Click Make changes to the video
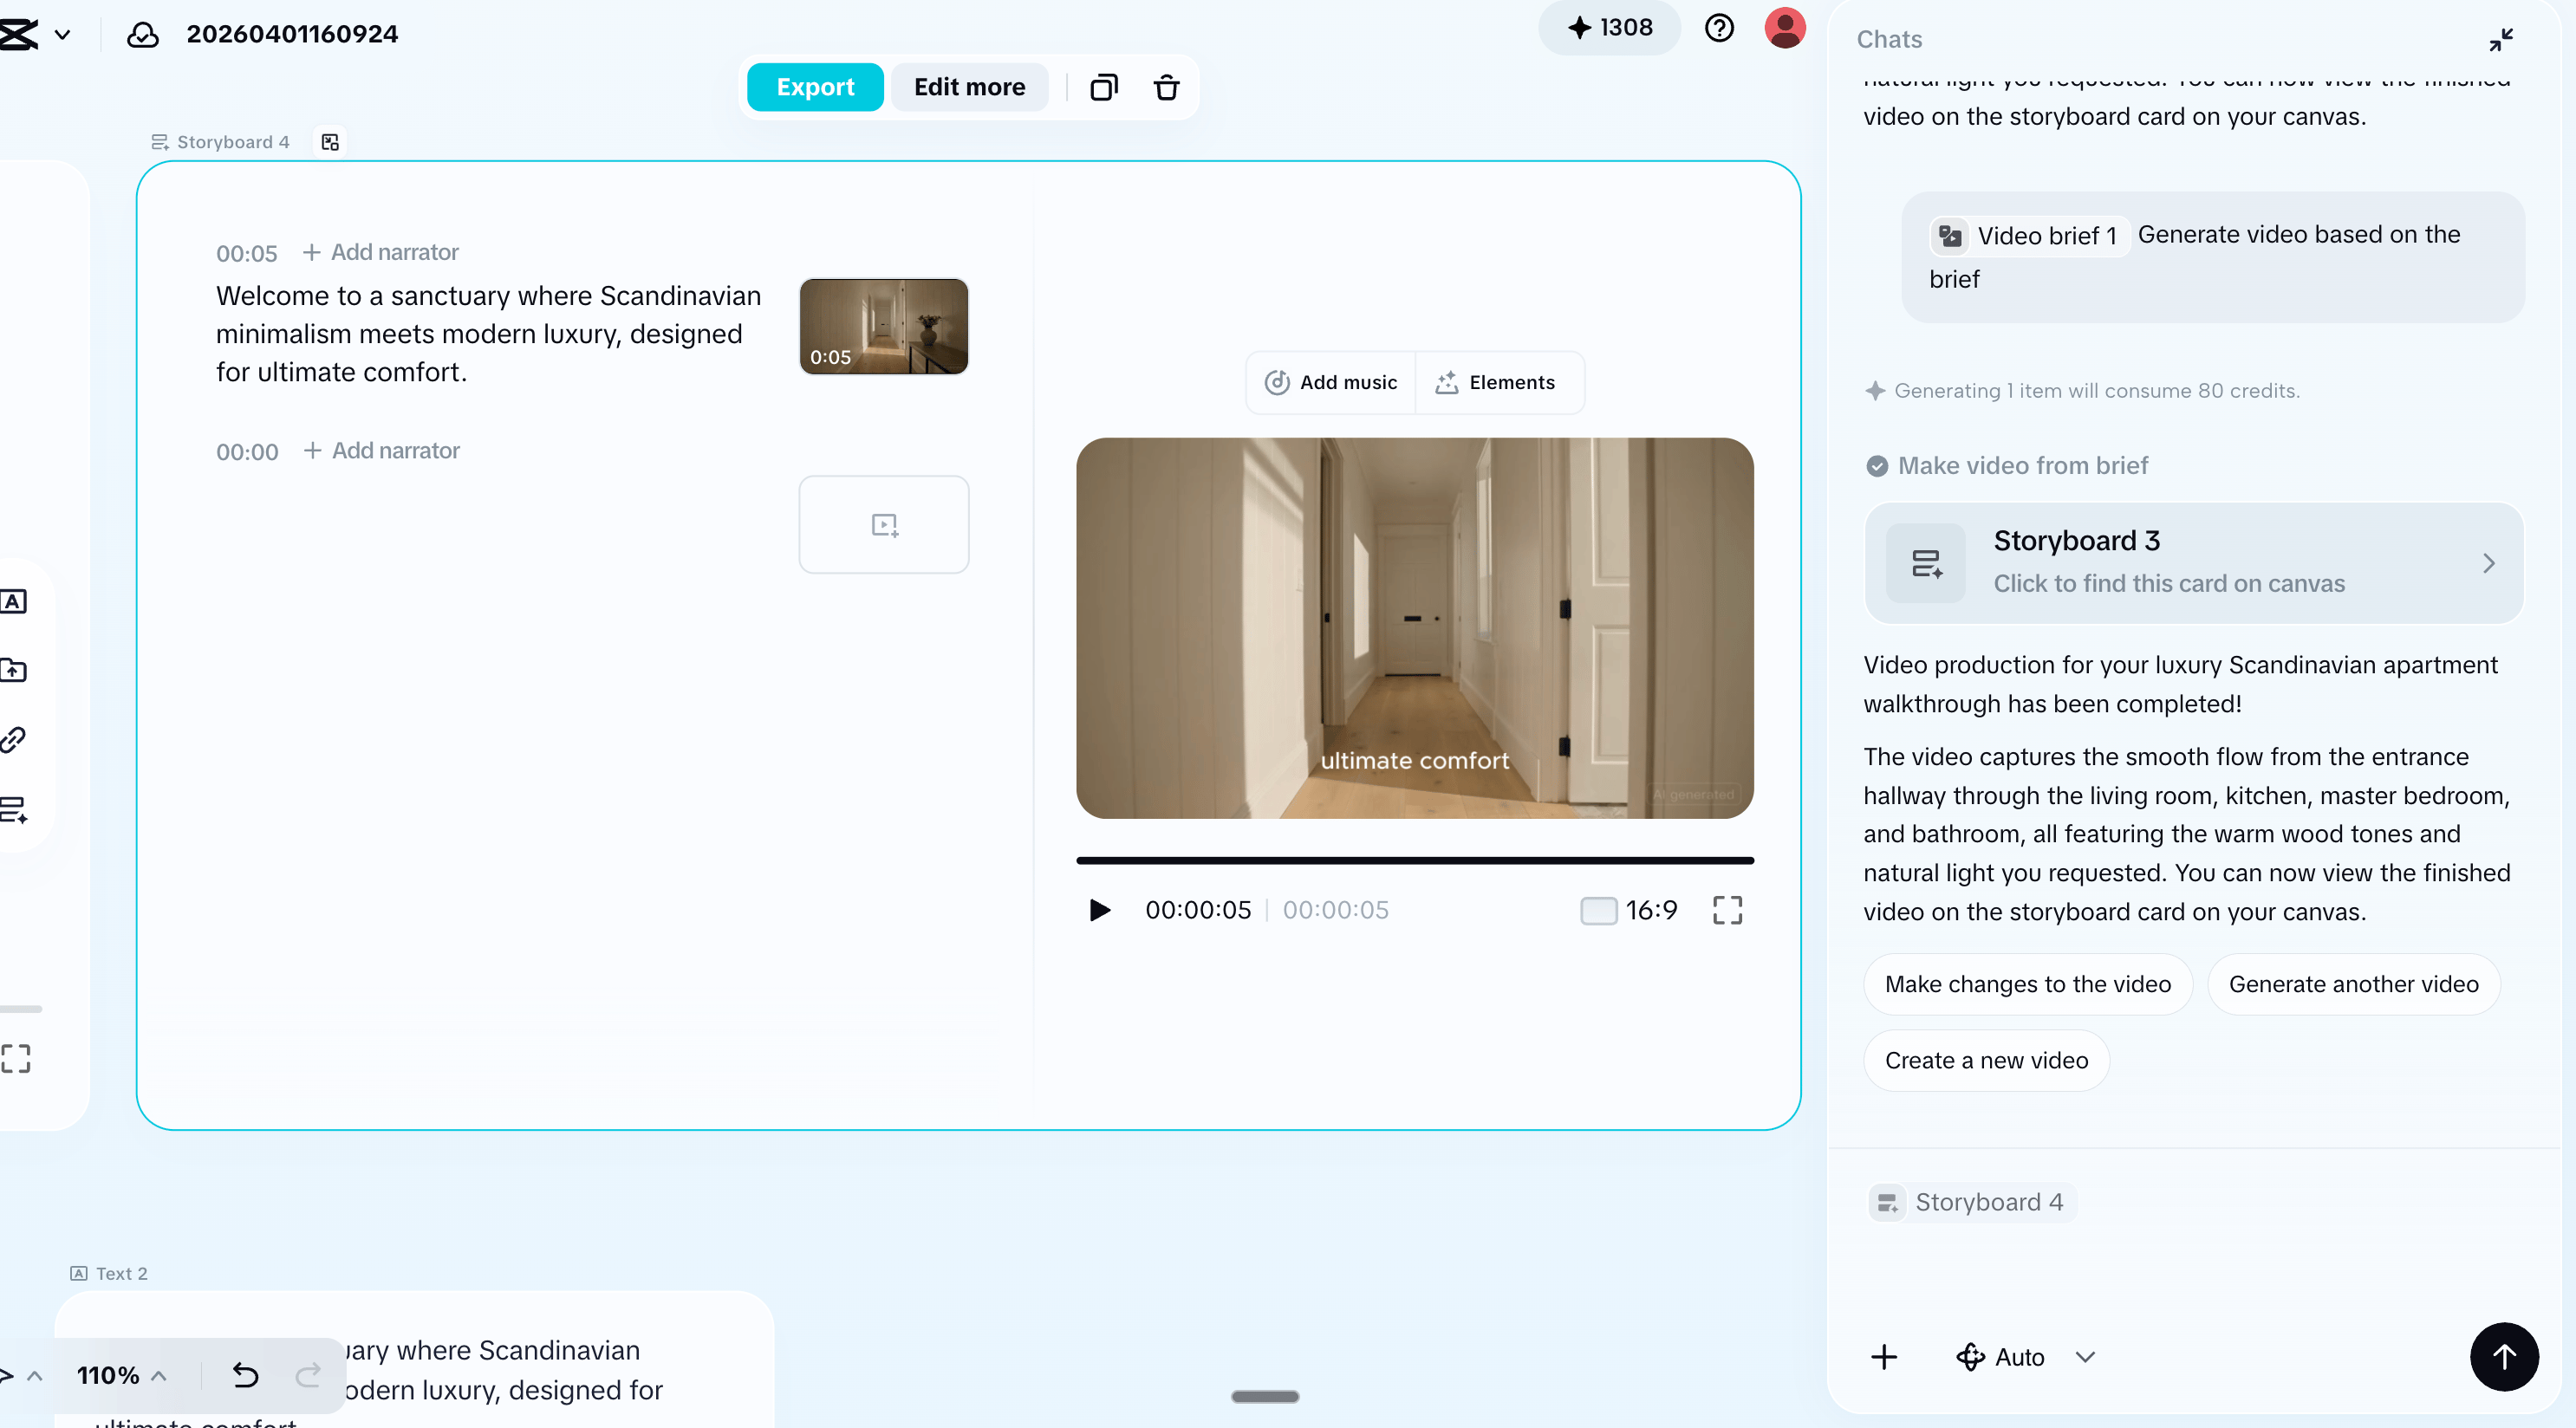 click(x=2027, y=984)
